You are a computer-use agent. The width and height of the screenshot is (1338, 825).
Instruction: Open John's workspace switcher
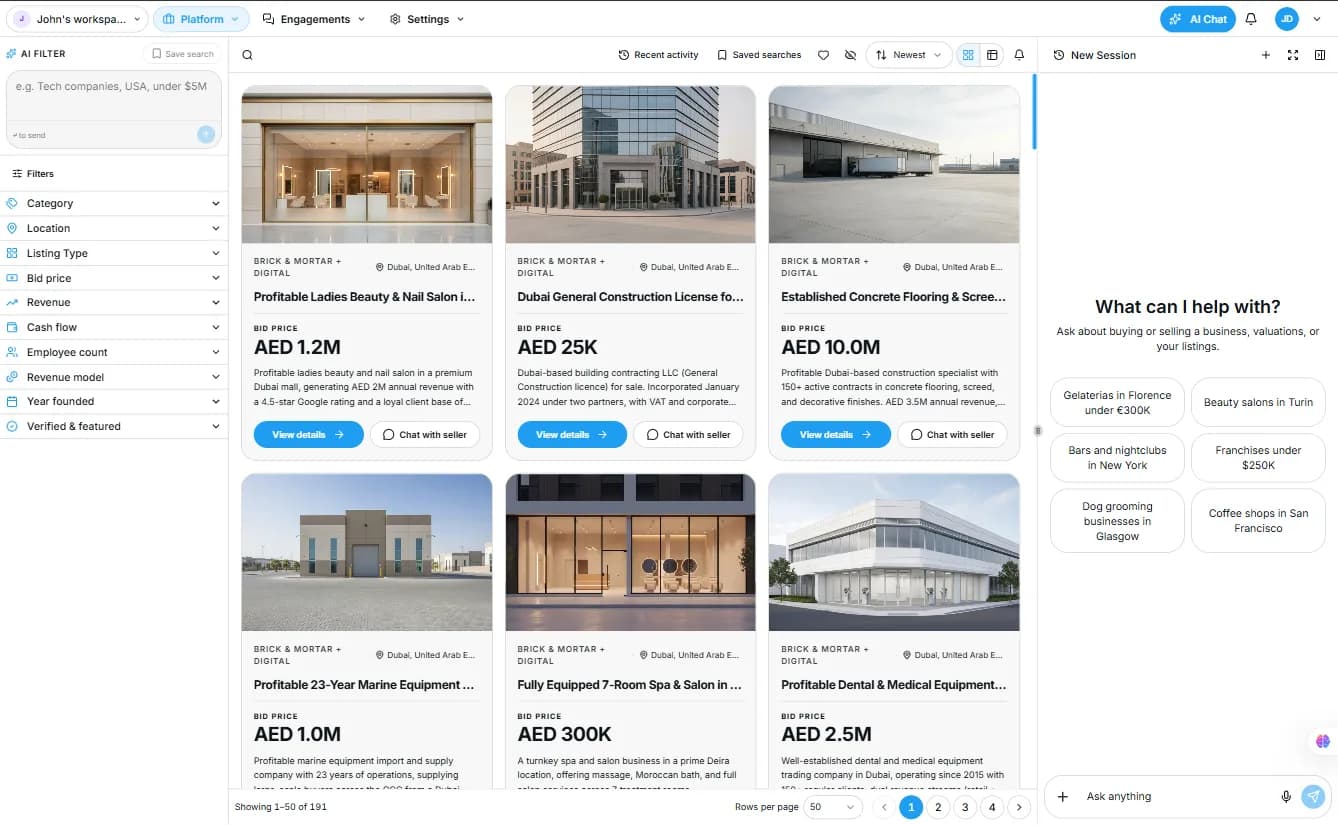tap(78, 19)
